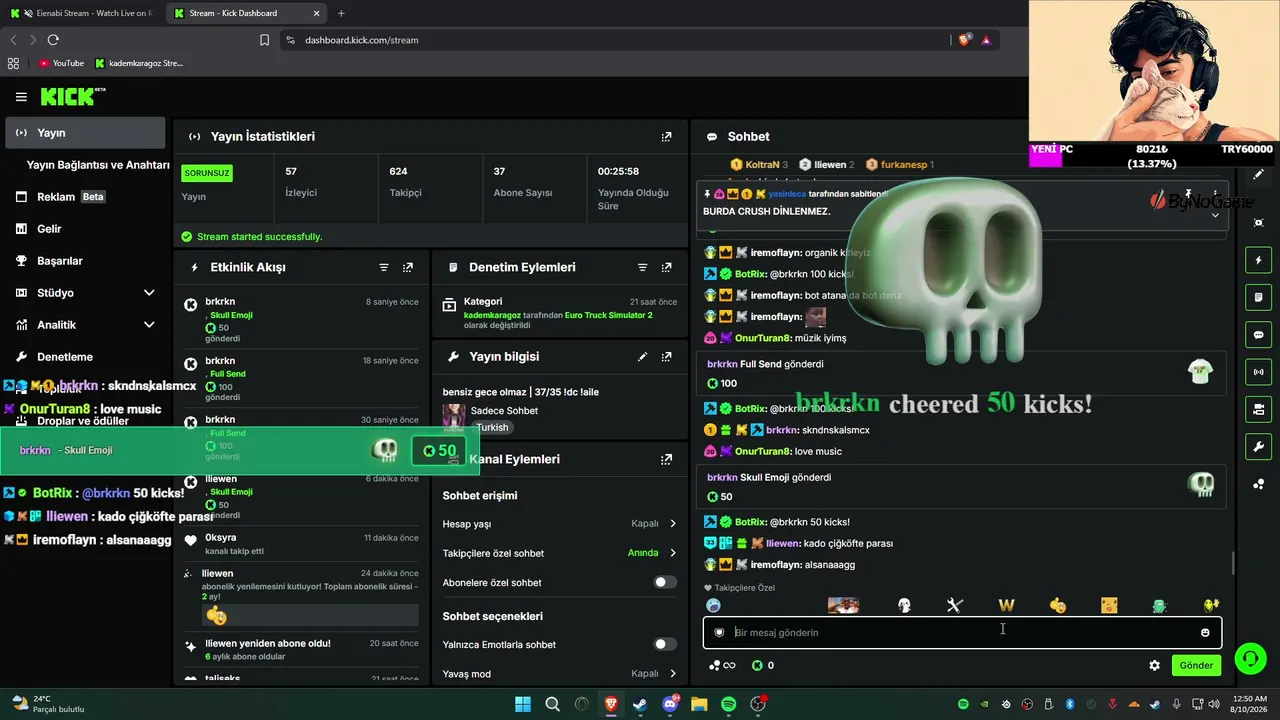Screen dimensions: 1280x720
Task: Open File Explorer from the taskbar
Action: pos(699,704)
